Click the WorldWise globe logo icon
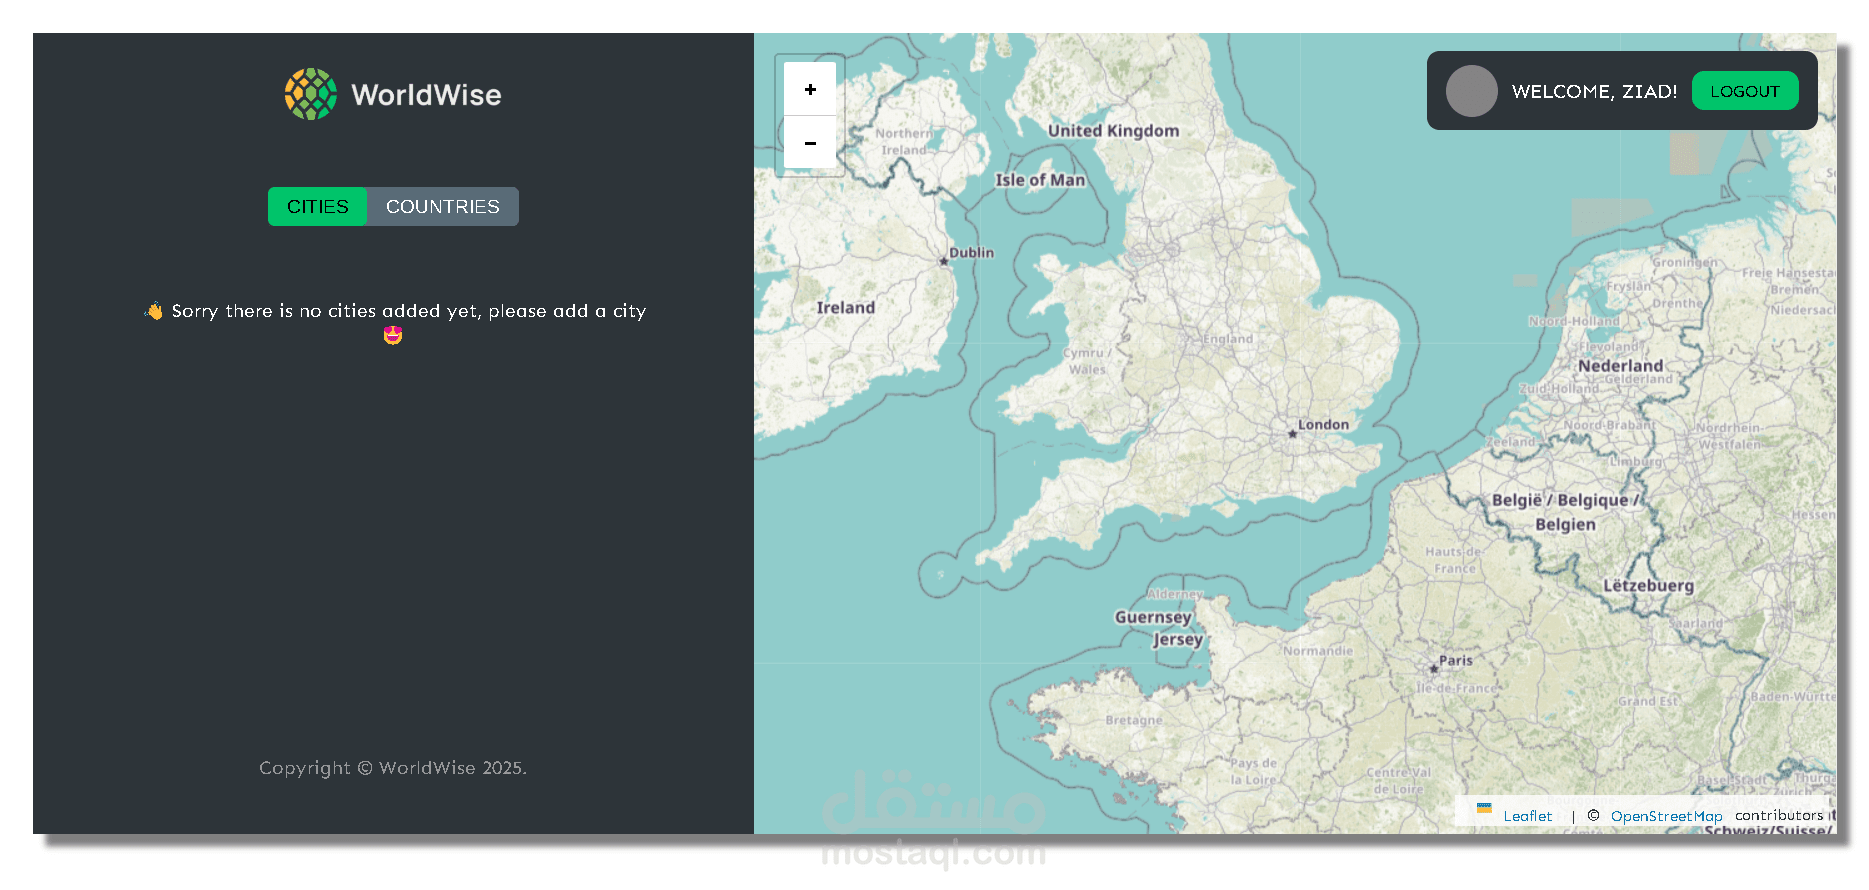Viewport: 1869px width, 890px height. click(x=310, y=94)
